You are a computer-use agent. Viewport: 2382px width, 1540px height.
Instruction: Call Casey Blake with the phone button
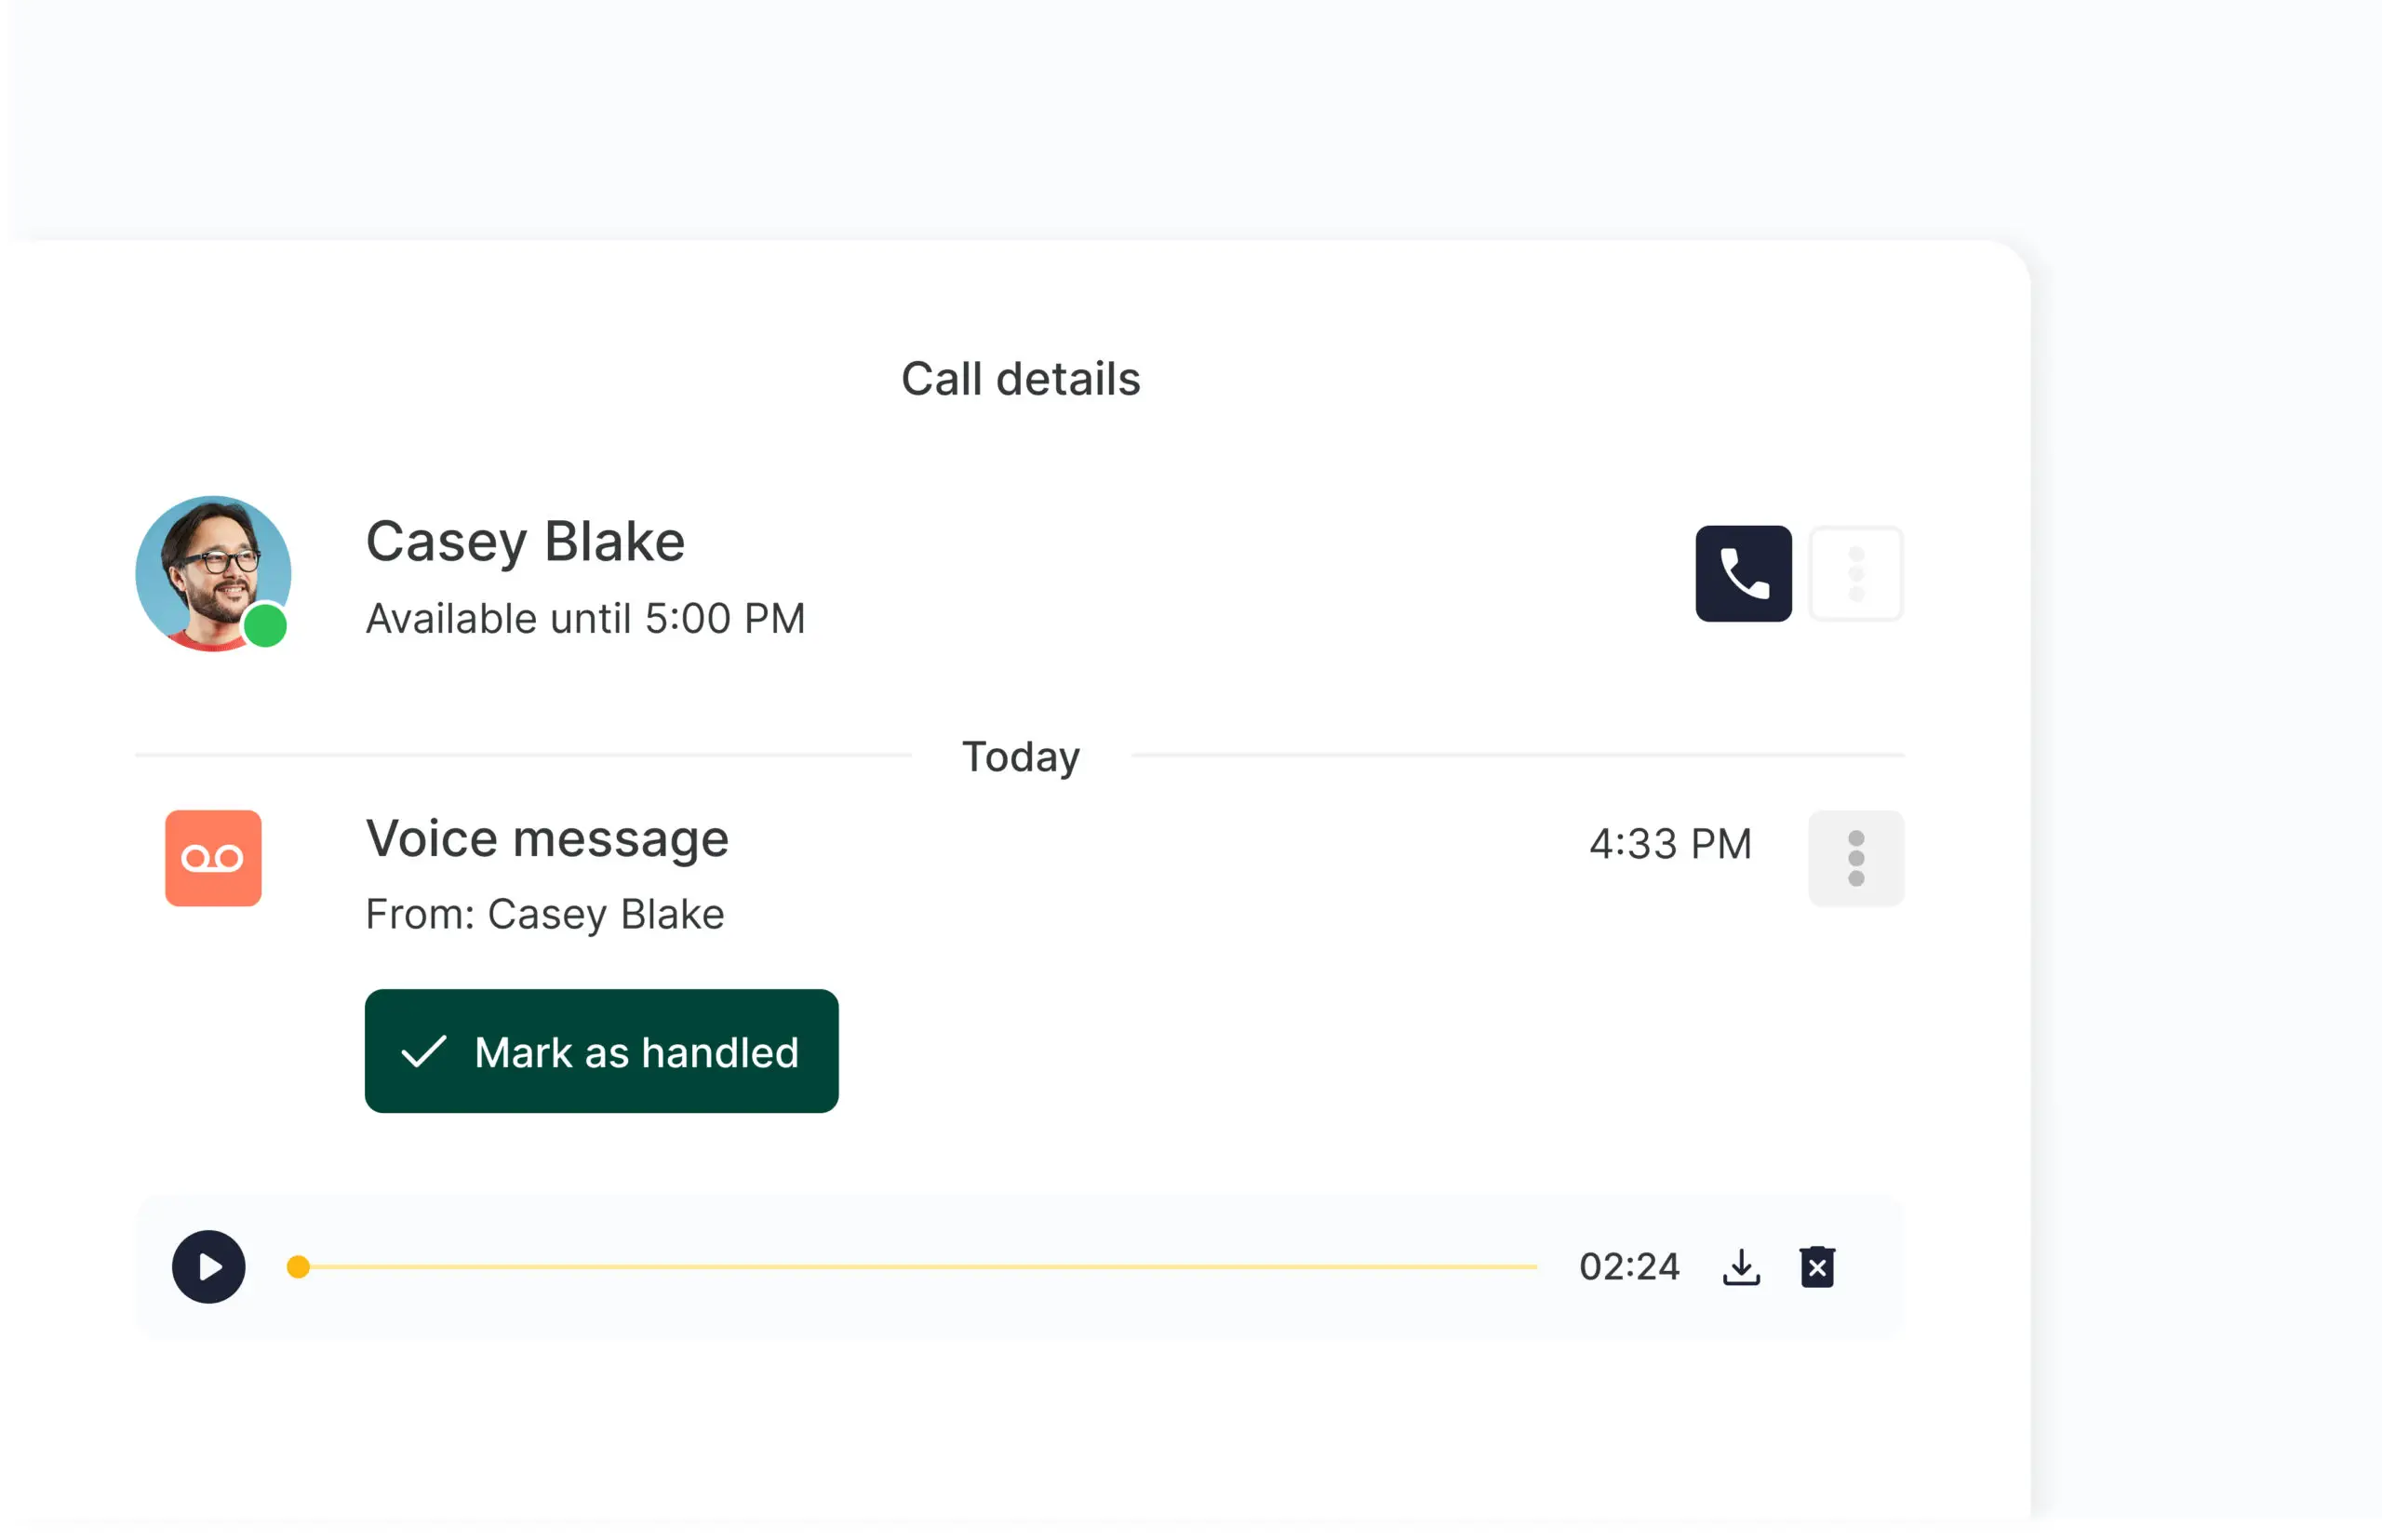[x=1742, y=573]
